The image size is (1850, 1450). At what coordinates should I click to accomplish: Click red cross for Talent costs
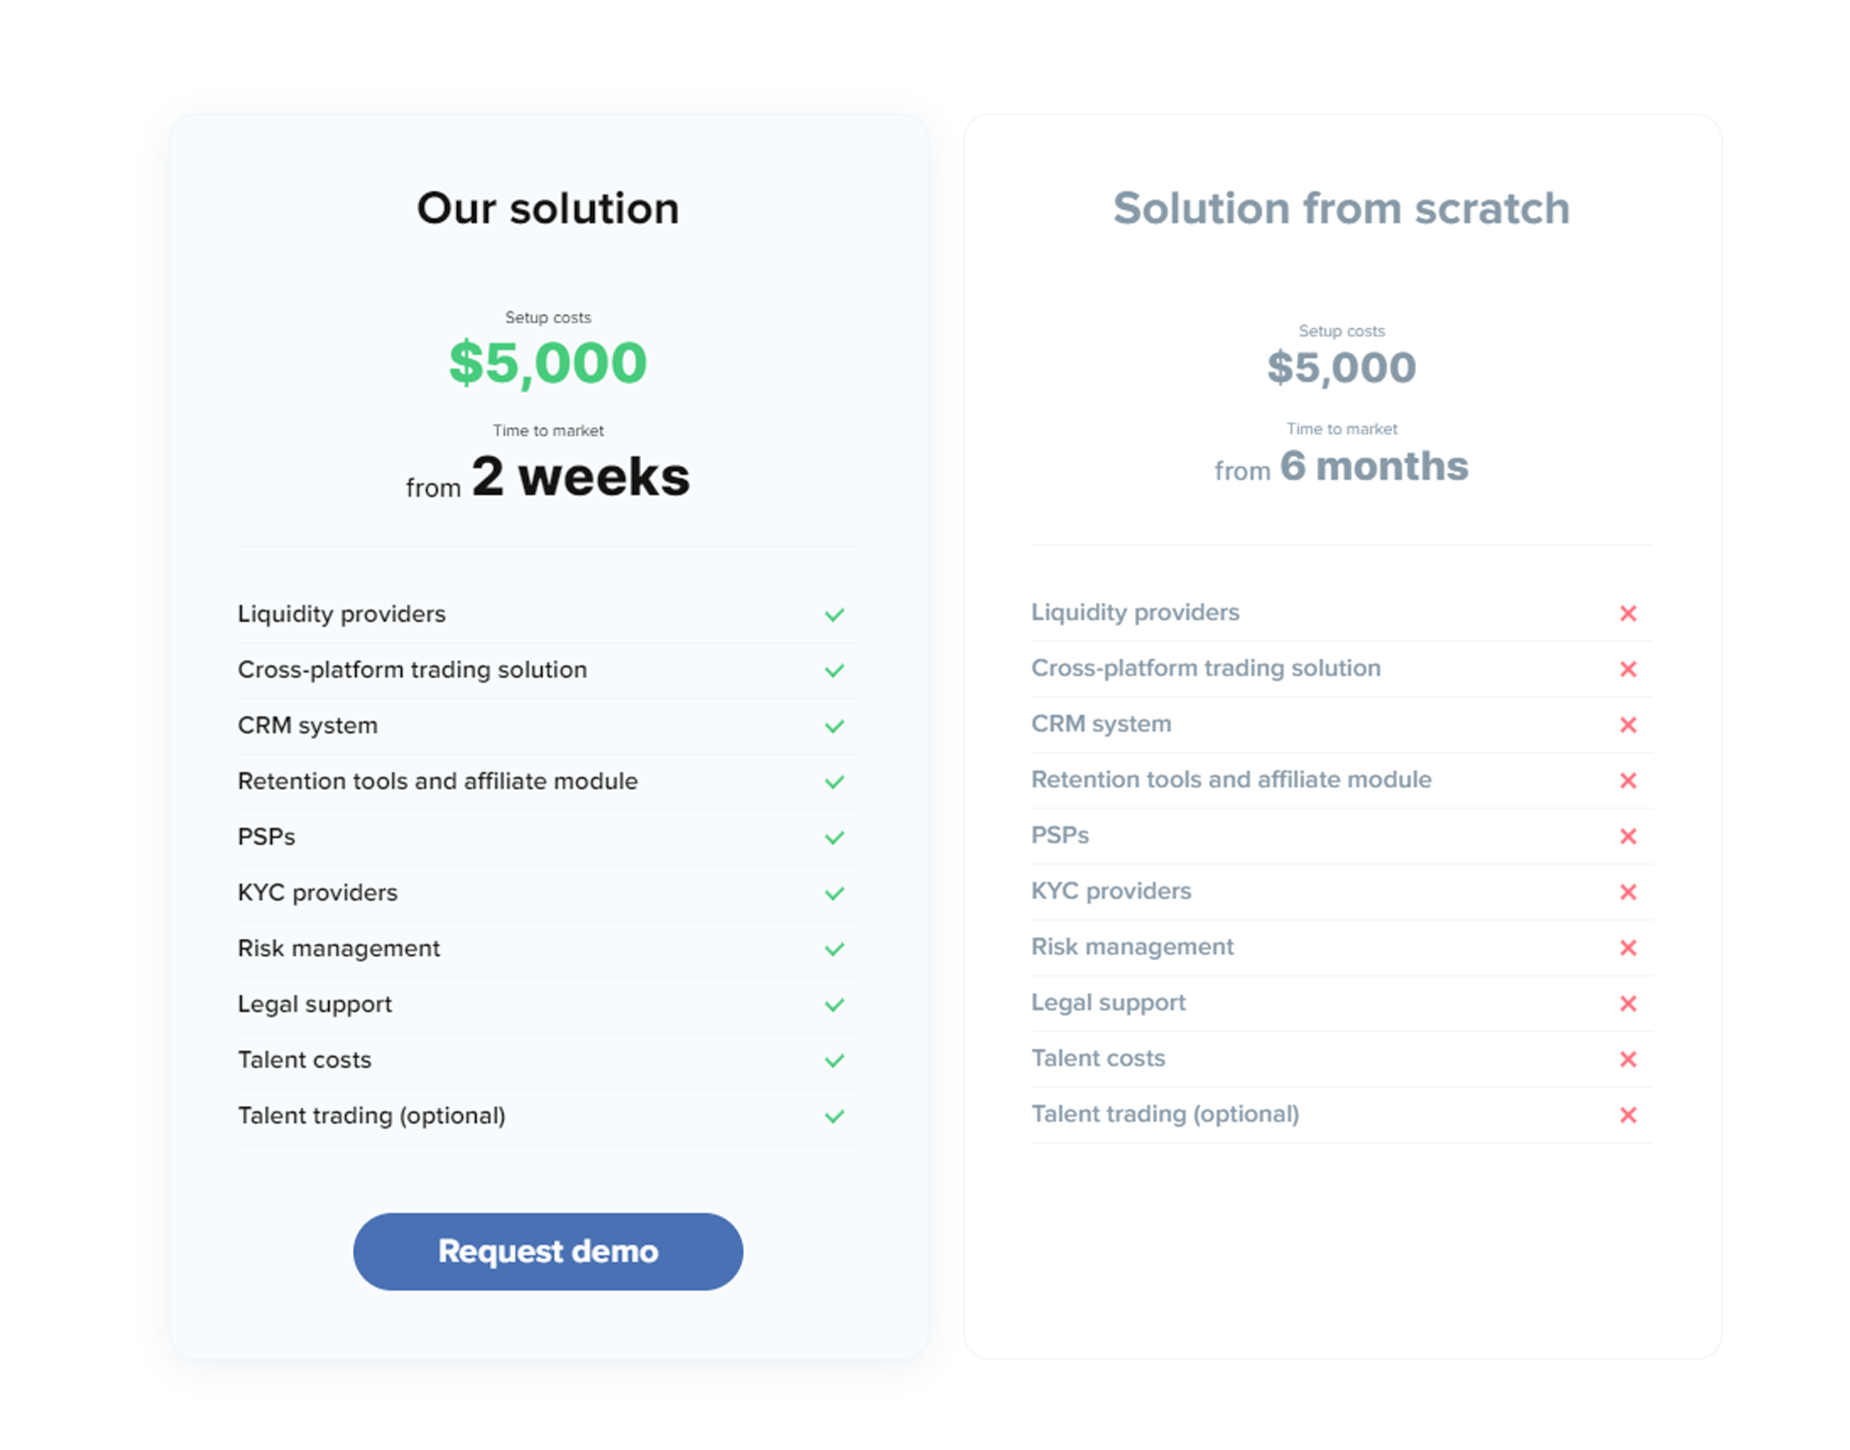(x=1628, y=1059)
